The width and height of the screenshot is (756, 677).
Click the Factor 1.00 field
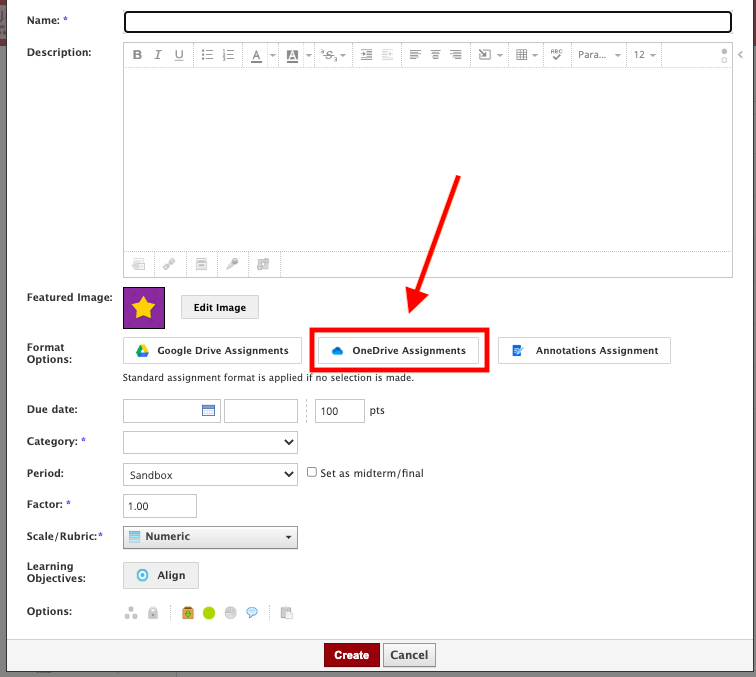click(x=160, y=506)
